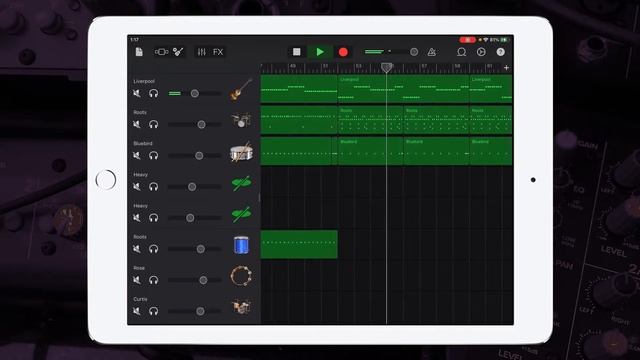The width and height of the screenshot is (640, 360).
Task: Select the Curtis track name label
Action: [x=140, y=299]
